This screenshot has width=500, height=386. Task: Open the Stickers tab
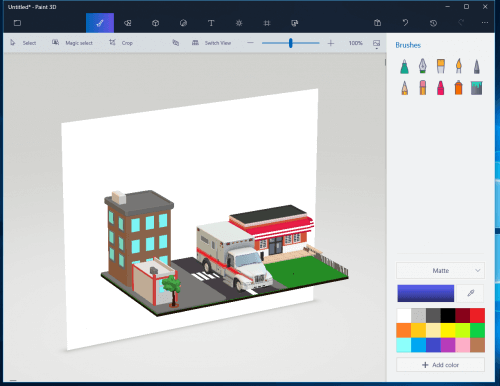click(x=183, y=23)
